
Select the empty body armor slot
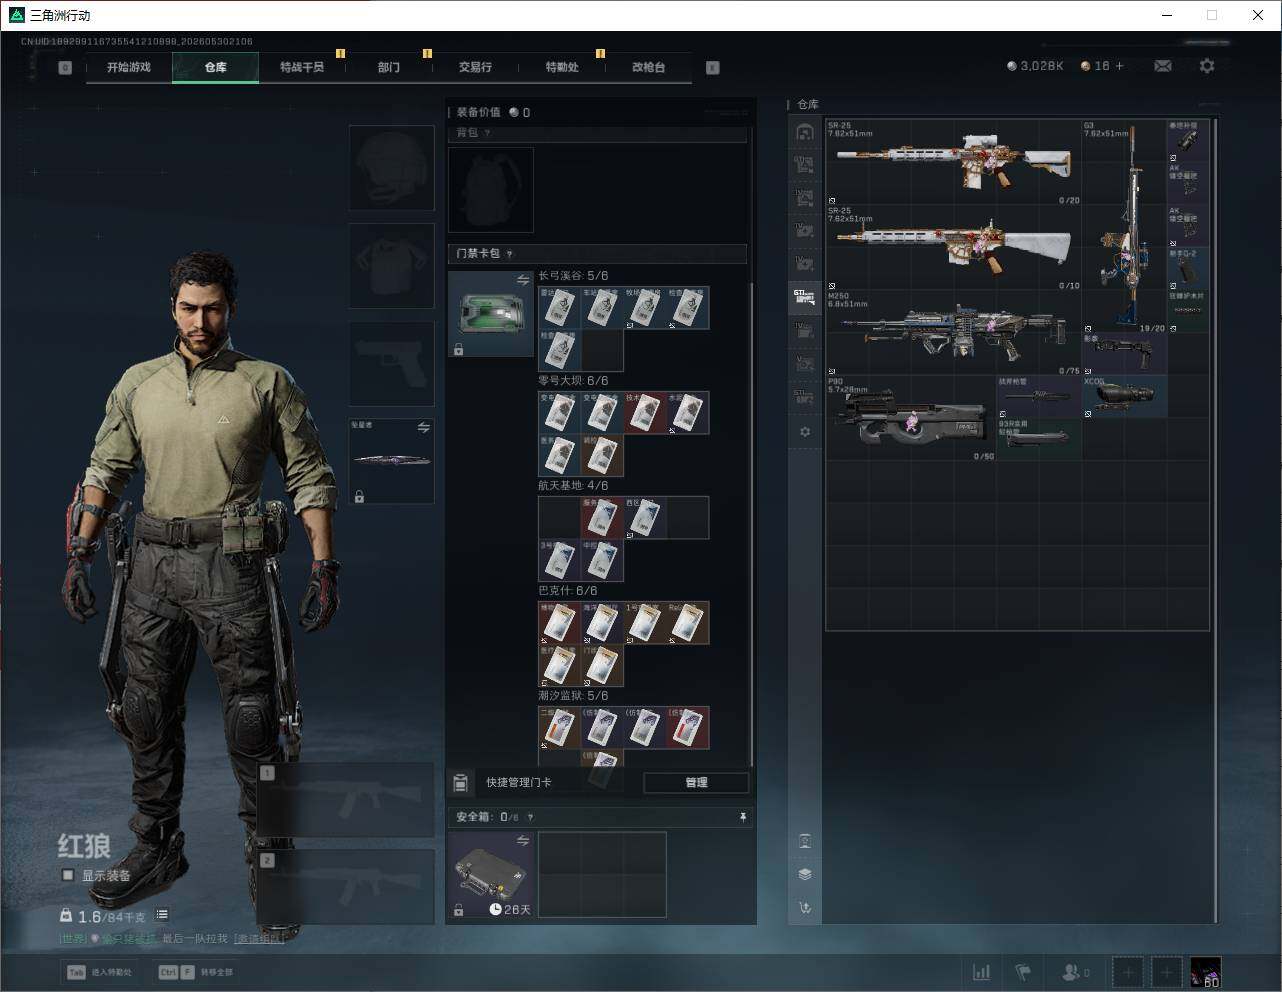pos(391,265)
